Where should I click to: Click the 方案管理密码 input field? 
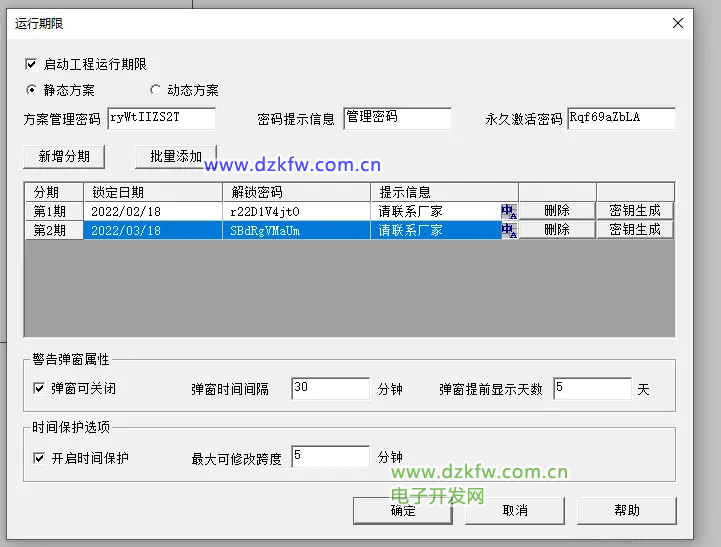pos(160,118)
